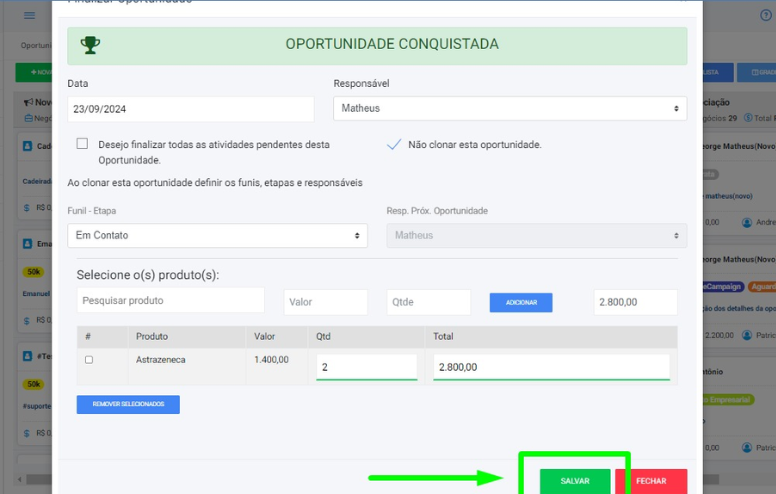Click the Data field showing 23/09/2024

pos(190,108)
